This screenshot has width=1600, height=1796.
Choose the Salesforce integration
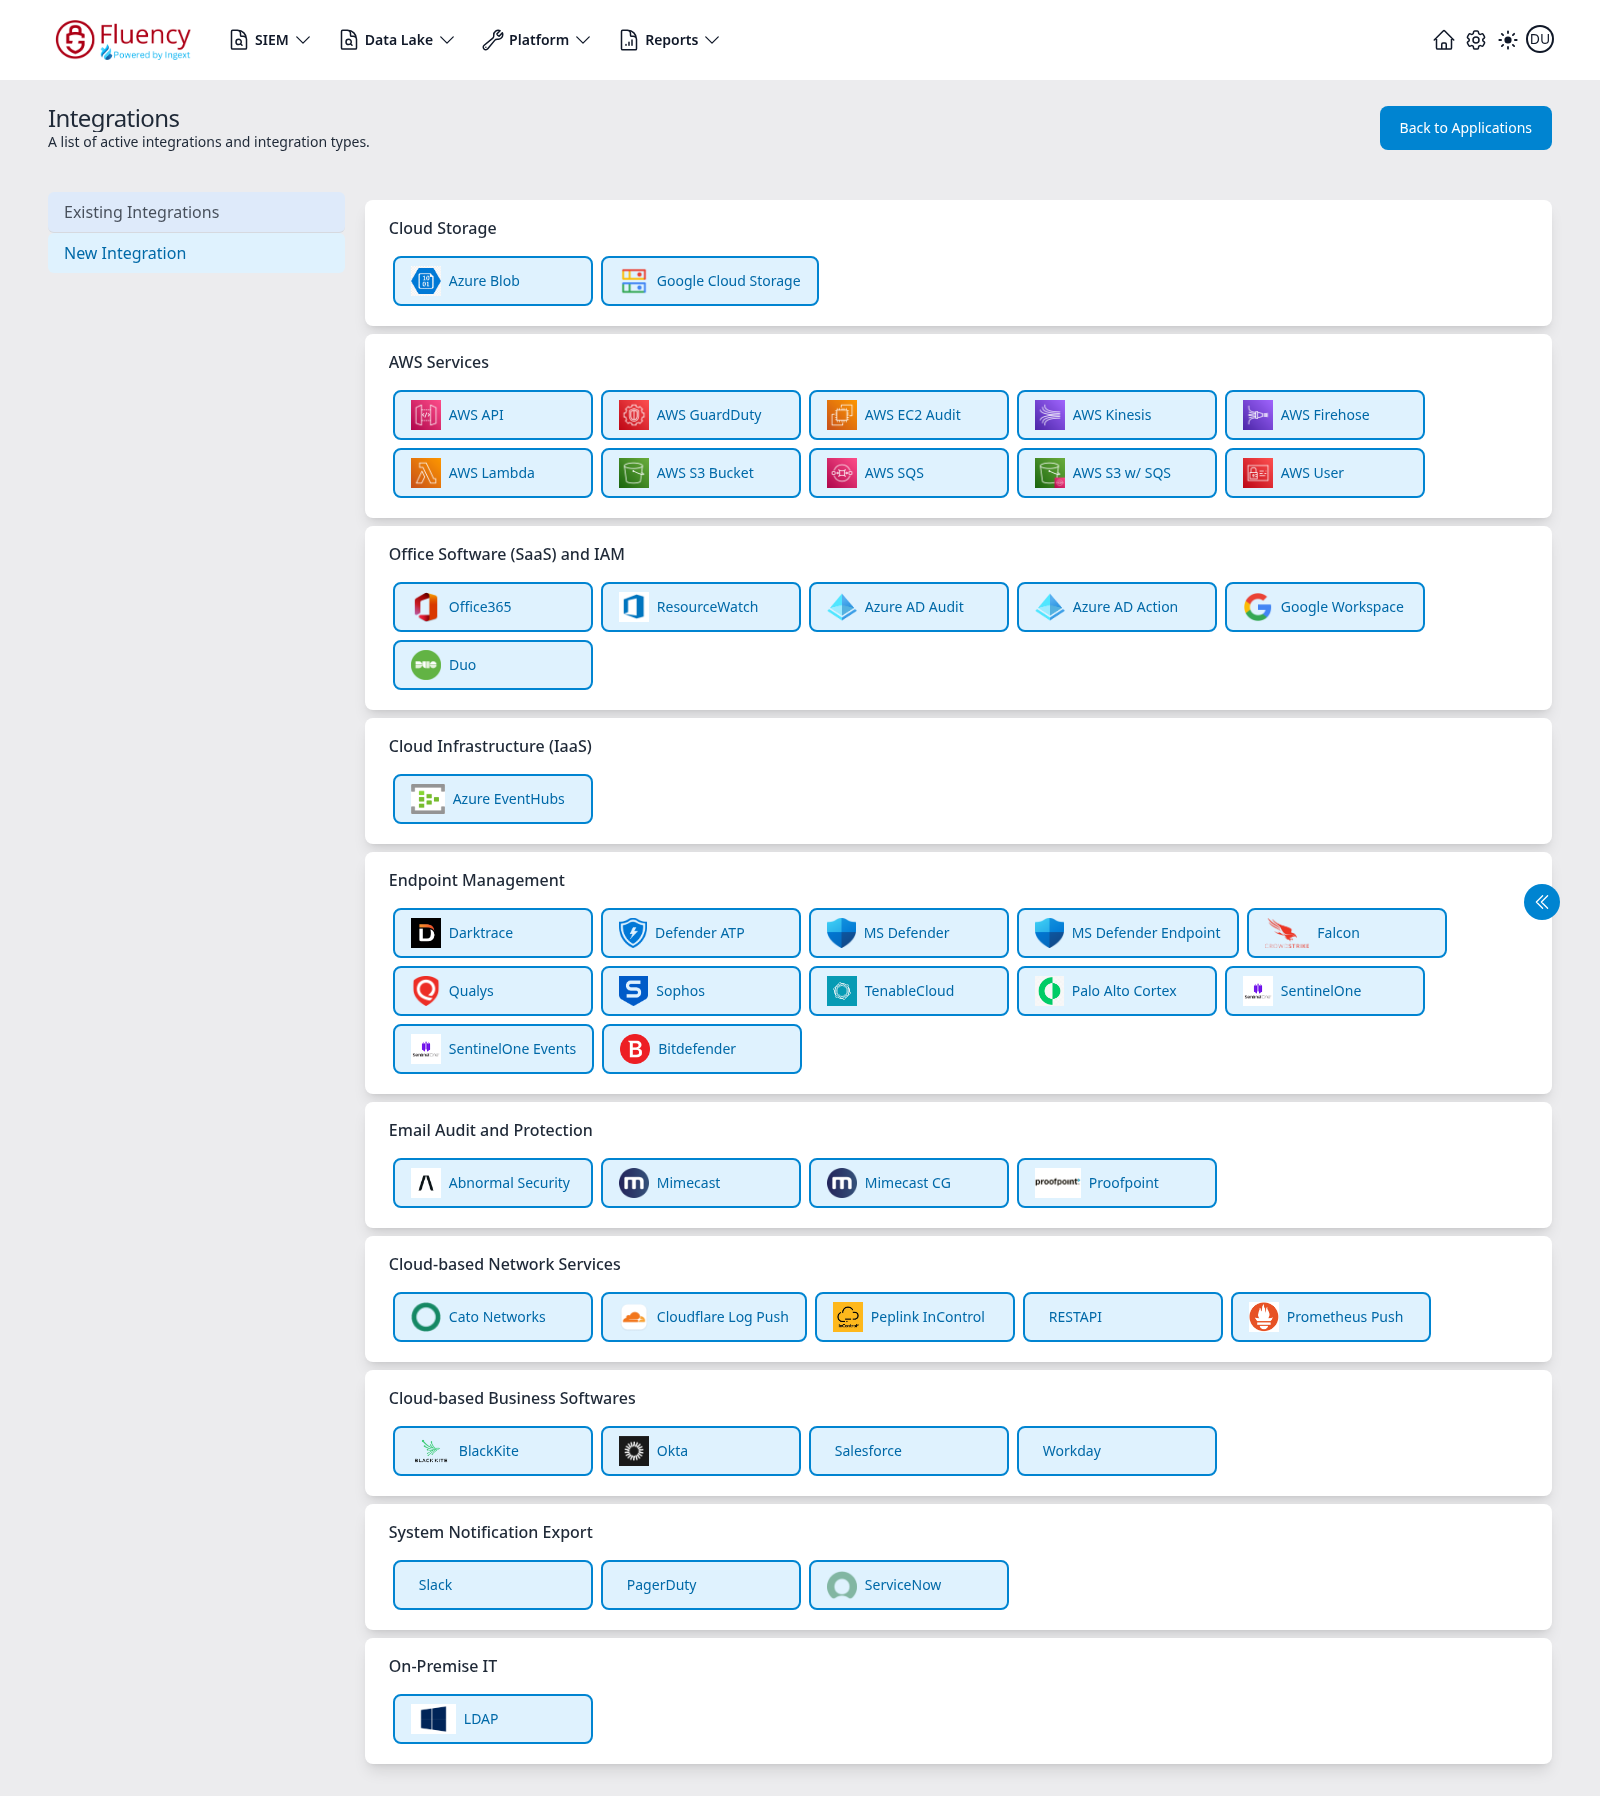pos(908,1451)
